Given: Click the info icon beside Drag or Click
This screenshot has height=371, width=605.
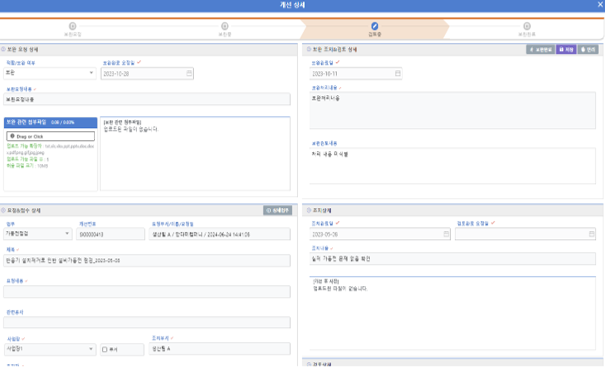Looking at the screenshot, I should (x=12, y=136).
